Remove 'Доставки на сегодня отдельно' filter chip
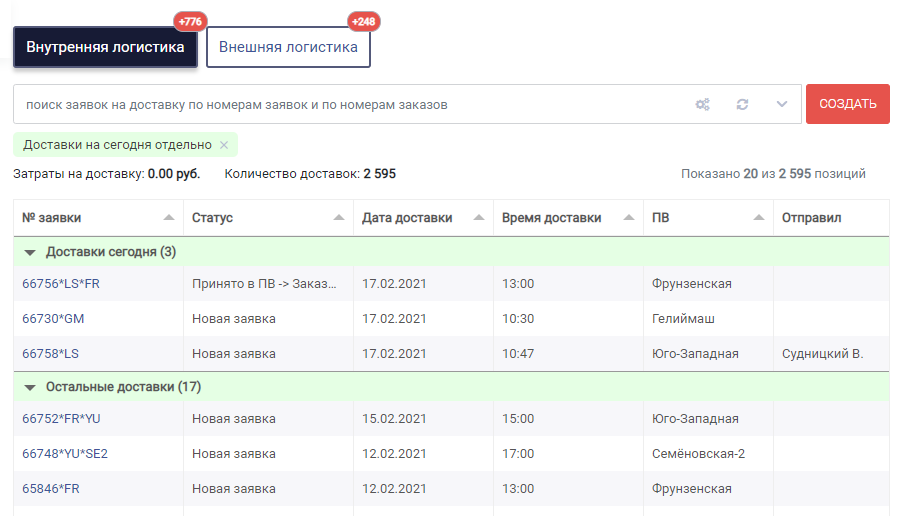 224,145
